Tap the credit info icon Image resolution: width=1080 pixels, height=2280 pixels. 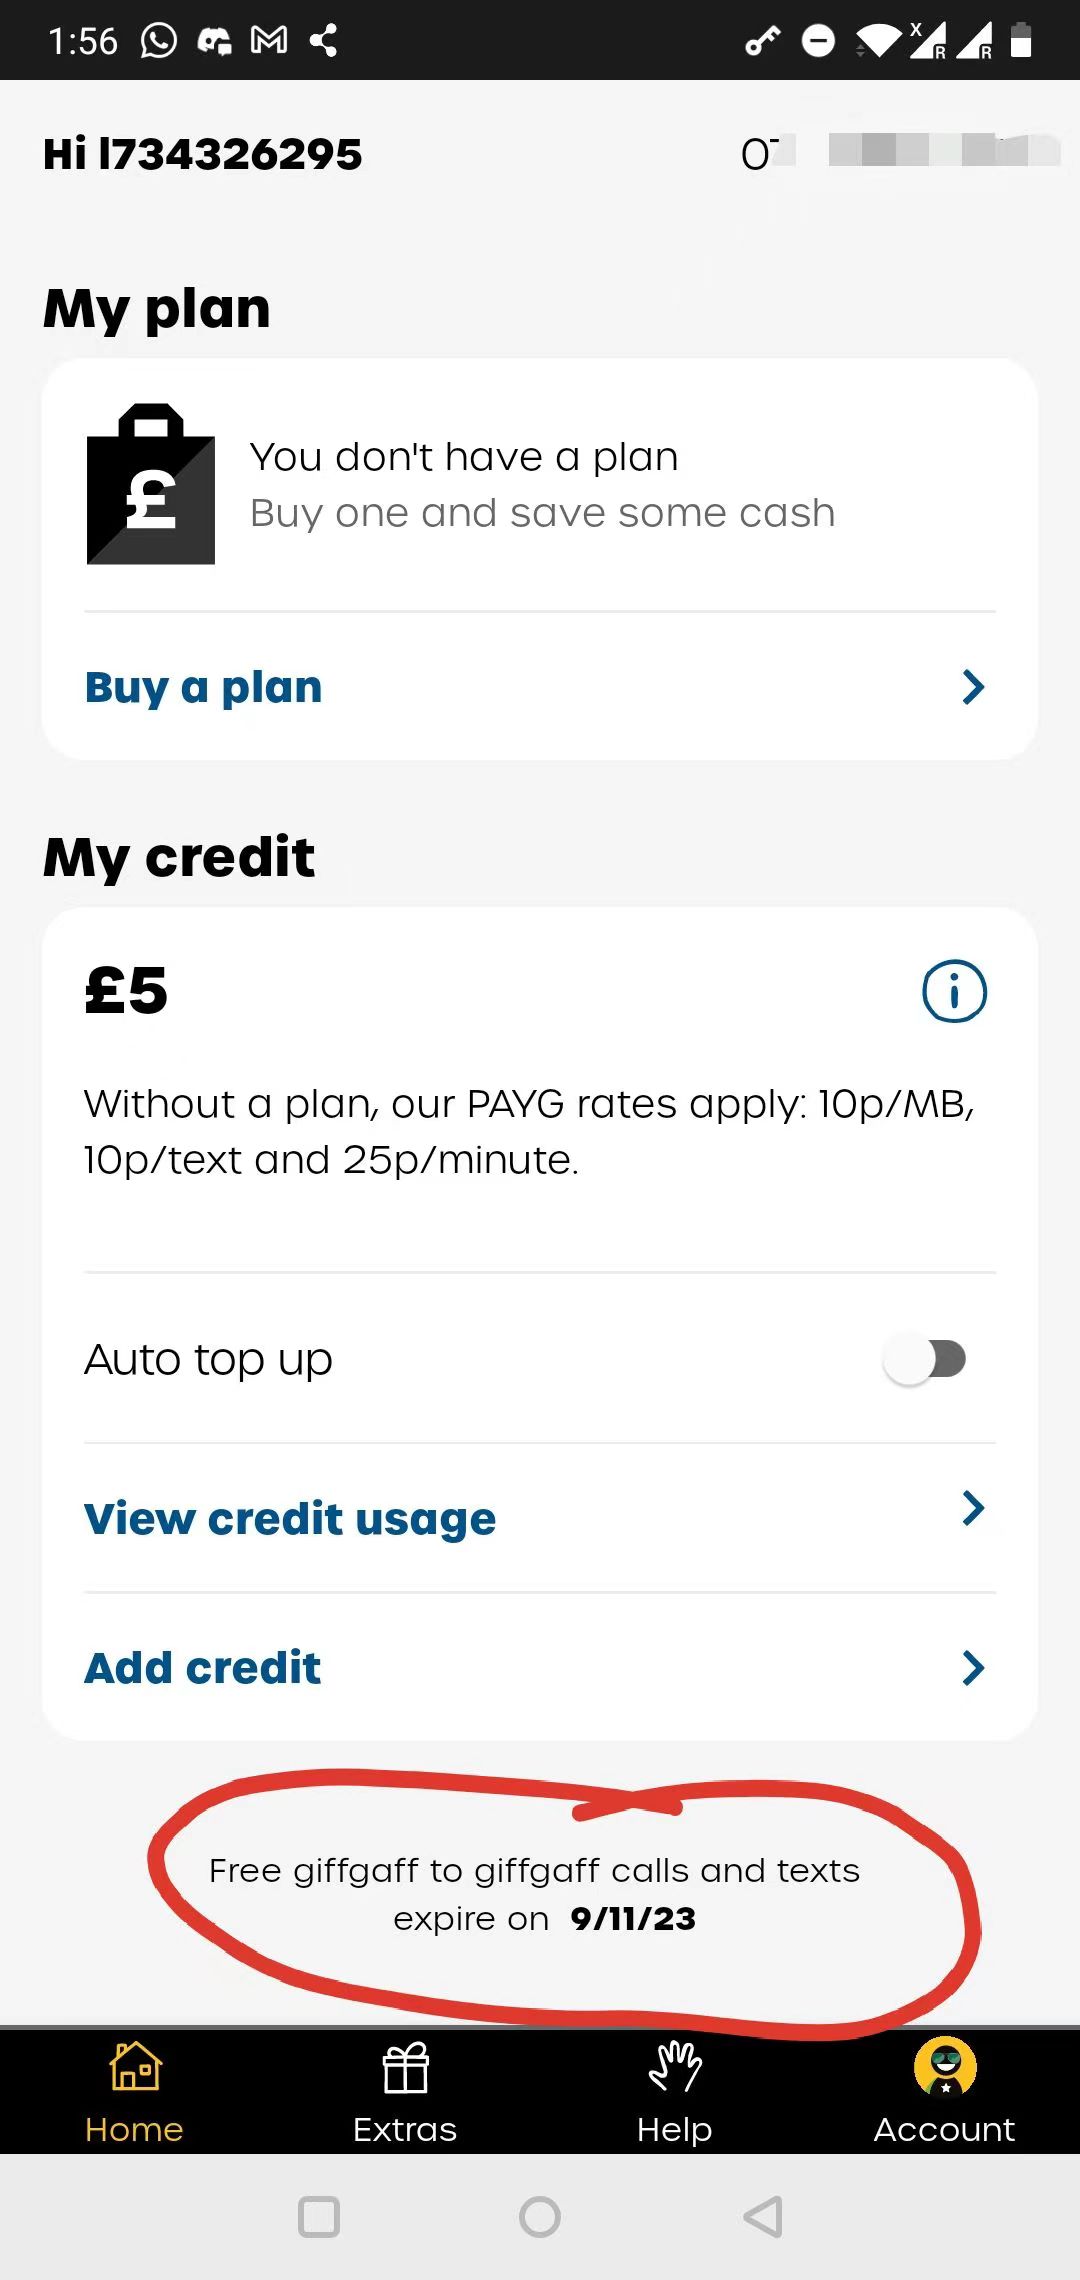(x=954, y=991)
